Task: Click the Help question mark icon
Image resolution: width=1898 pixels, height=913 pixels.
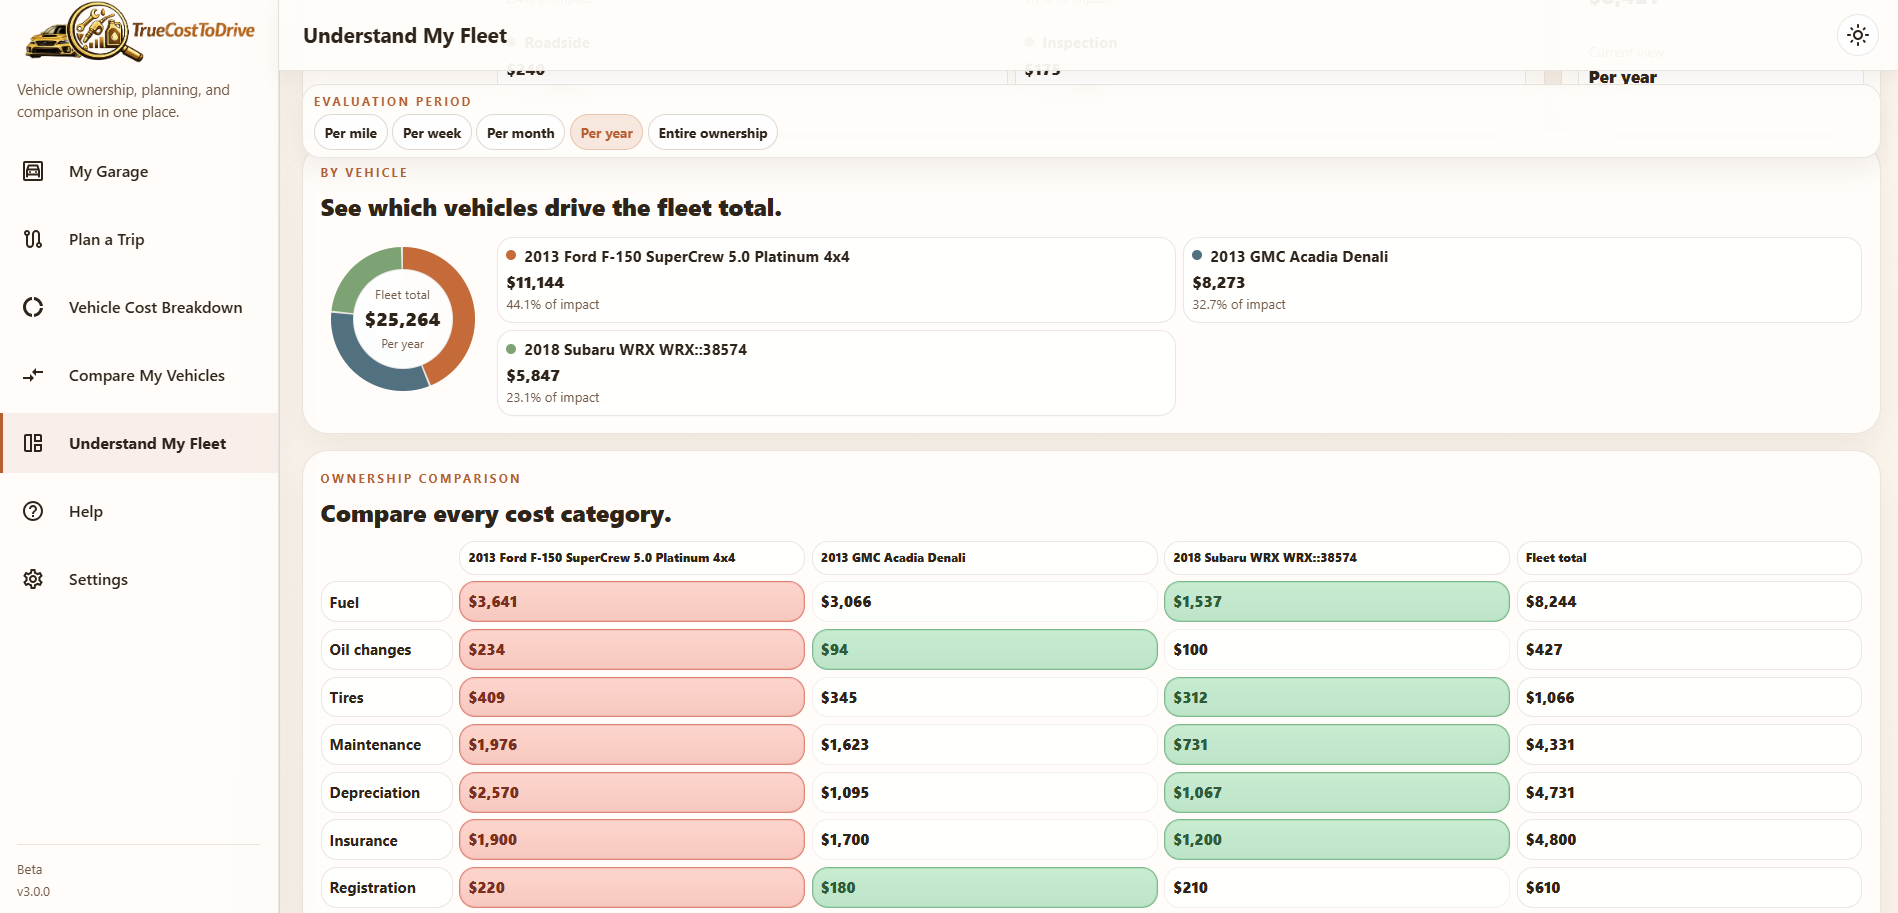Action: tap(33, 511)
